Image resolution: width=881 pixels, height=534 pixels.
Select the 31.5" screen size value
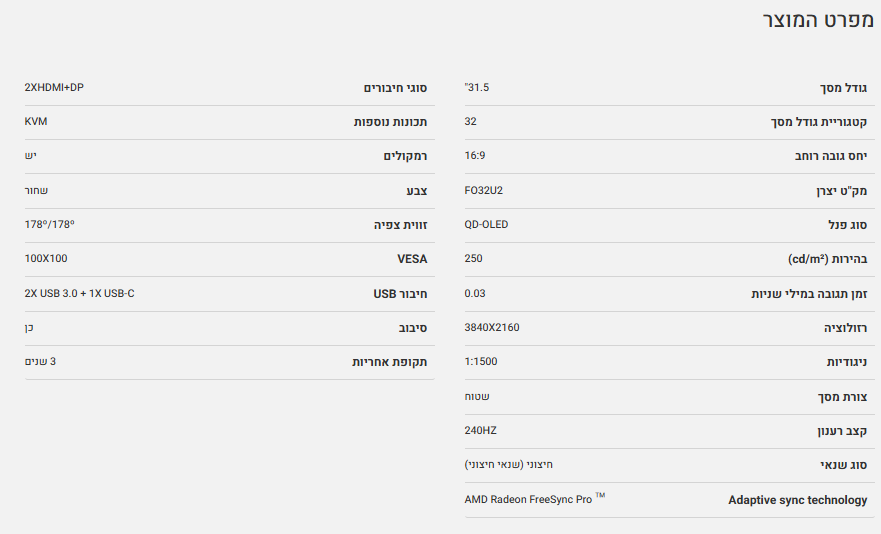[x=477, y=88]
